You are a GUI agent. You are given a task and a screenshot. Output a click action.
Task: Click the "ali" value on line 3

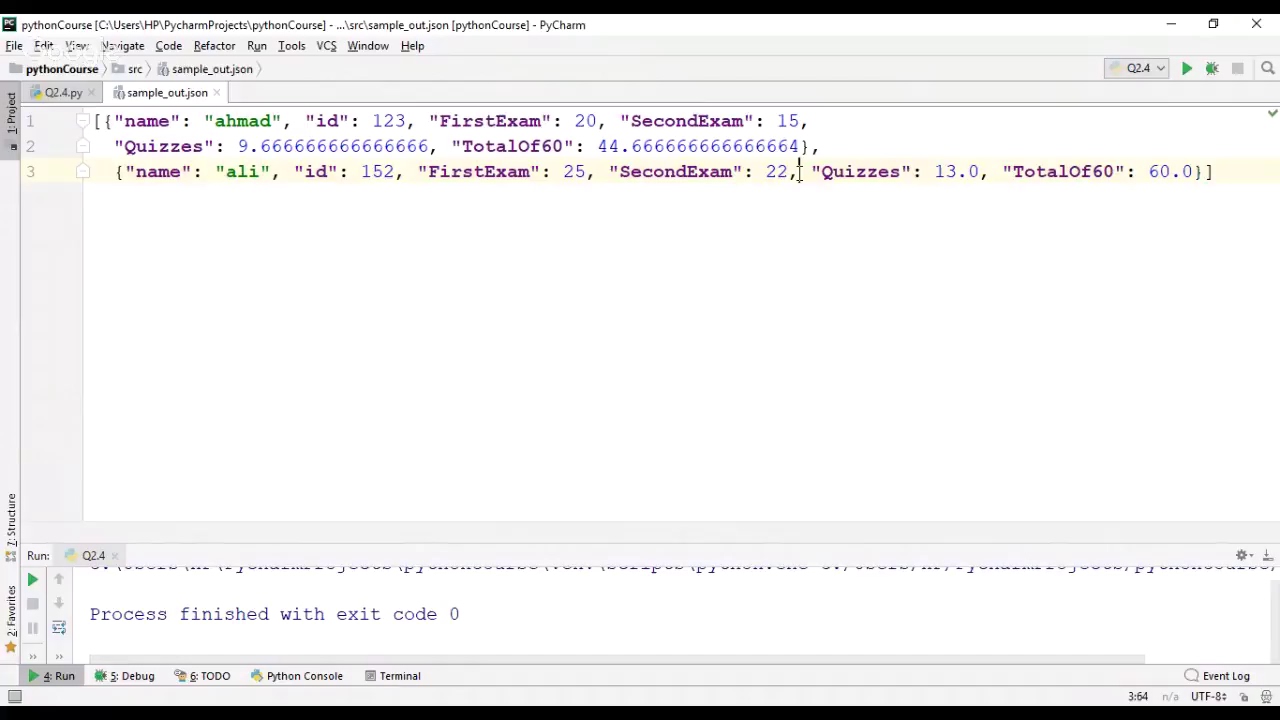[x=243, y=172]
